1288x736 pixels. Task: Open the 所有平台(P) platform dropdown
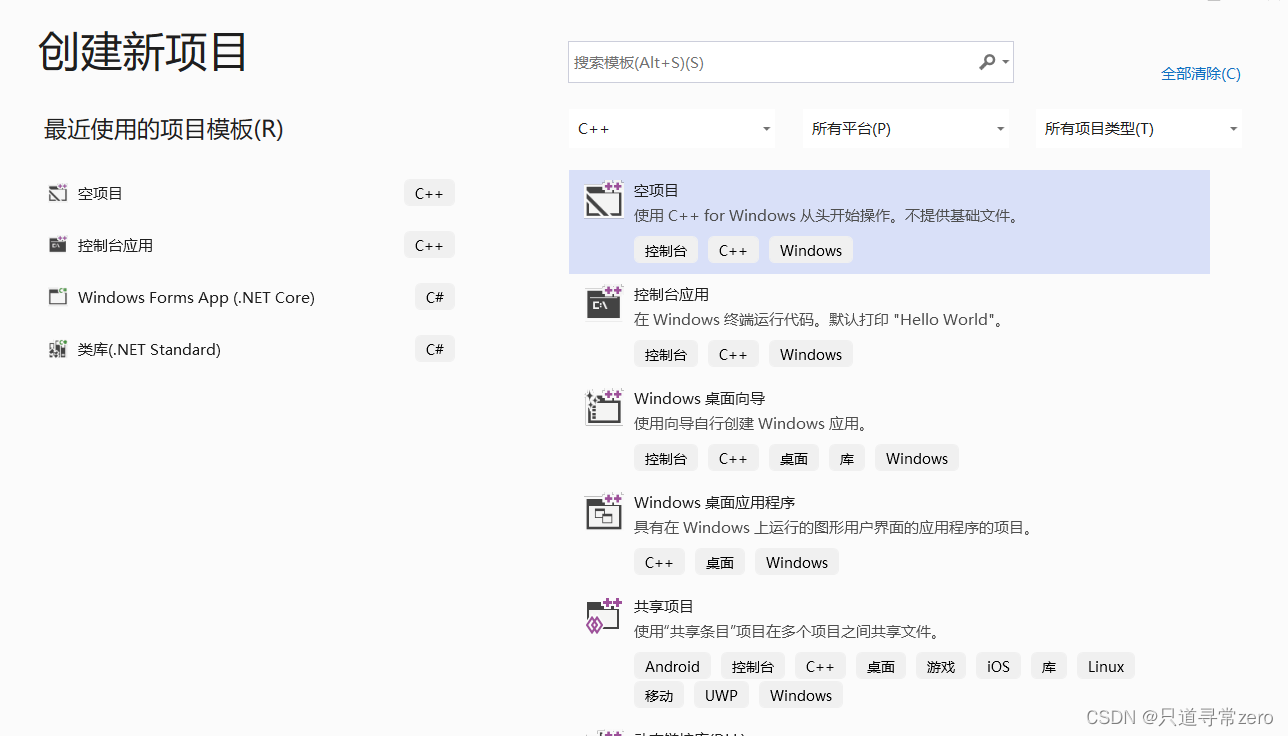905,129
